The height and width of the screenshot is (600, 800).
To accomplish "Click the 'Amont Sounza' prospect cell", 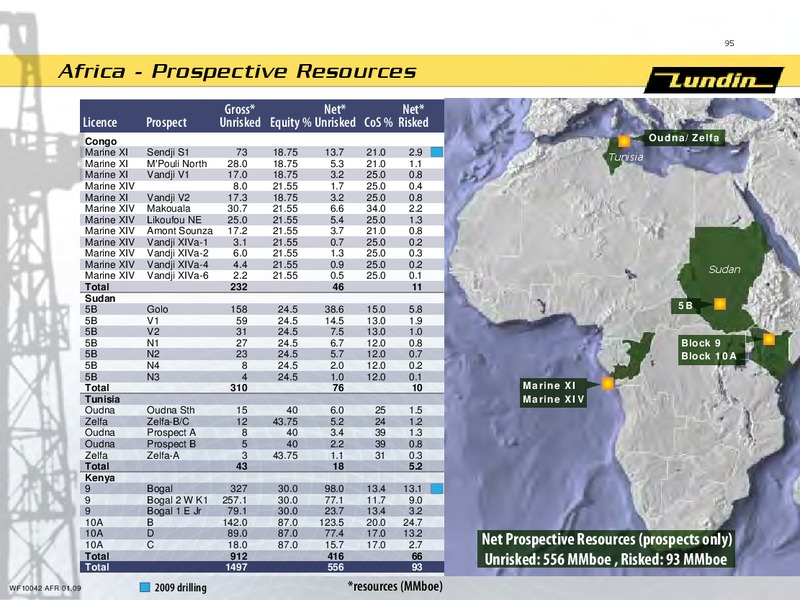I will coord(180,231).
